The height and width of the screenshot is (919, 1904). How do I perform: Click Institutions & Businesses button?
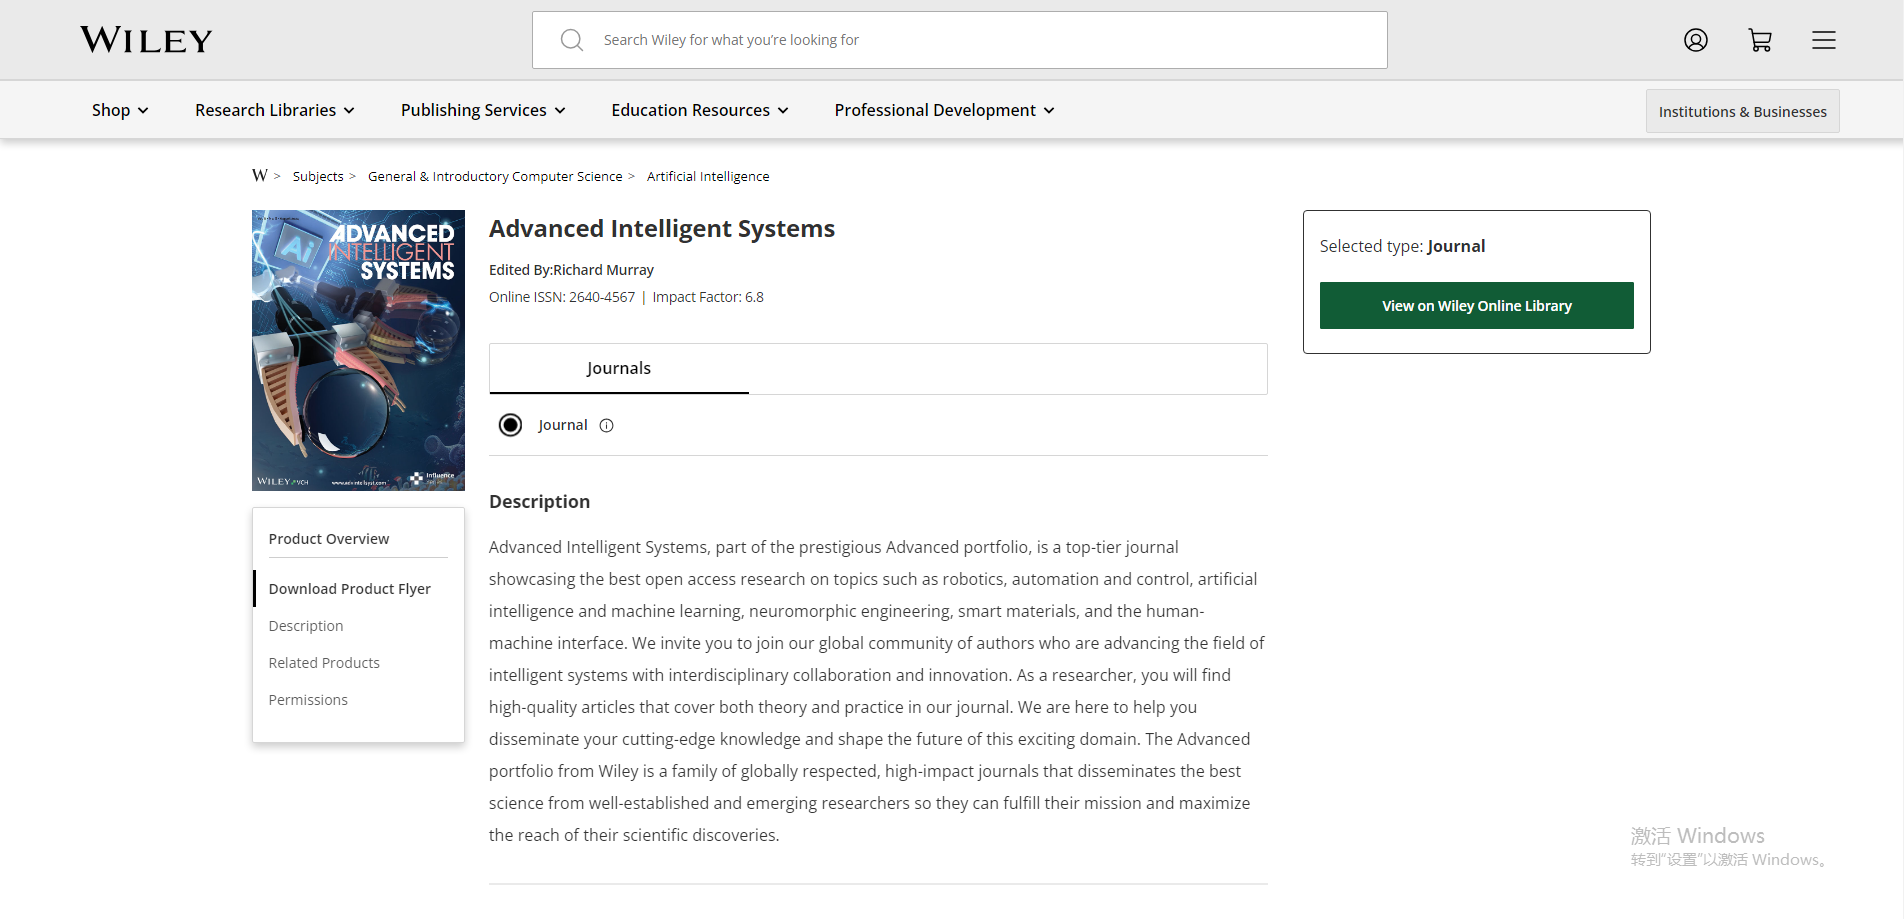click(x=1742, y=112)
